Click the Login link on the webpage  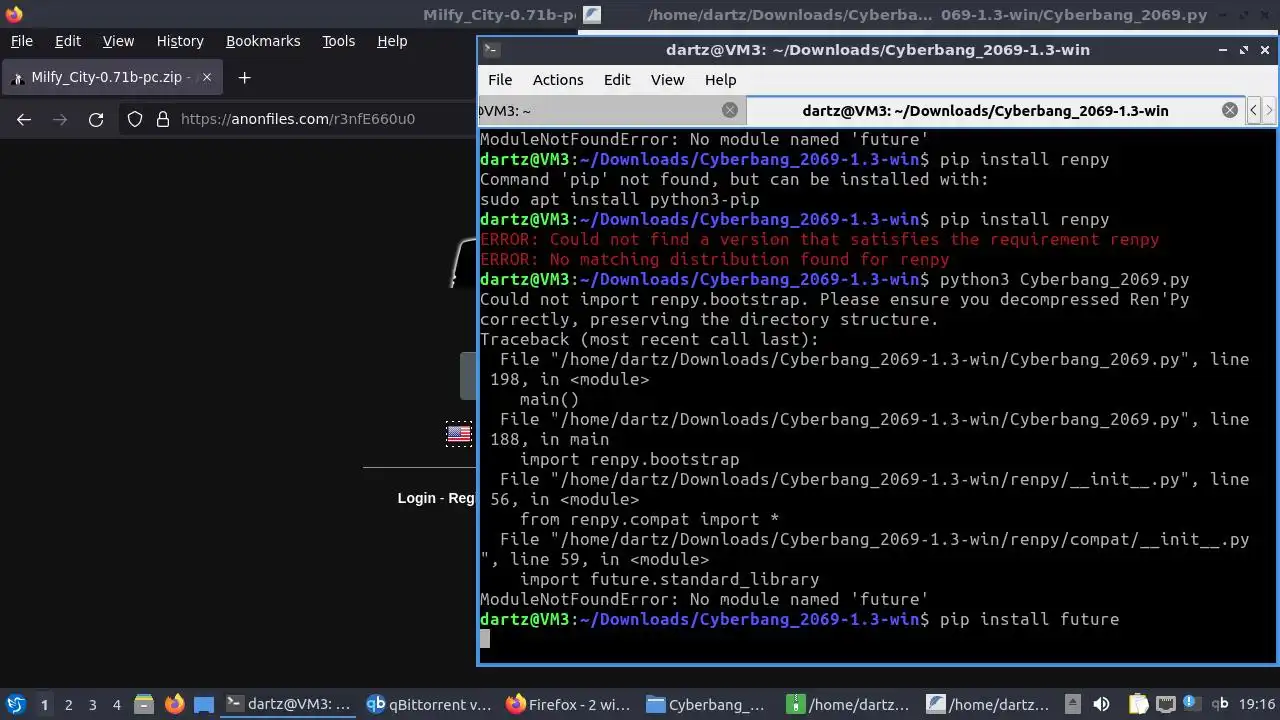[x=417, y=498]
